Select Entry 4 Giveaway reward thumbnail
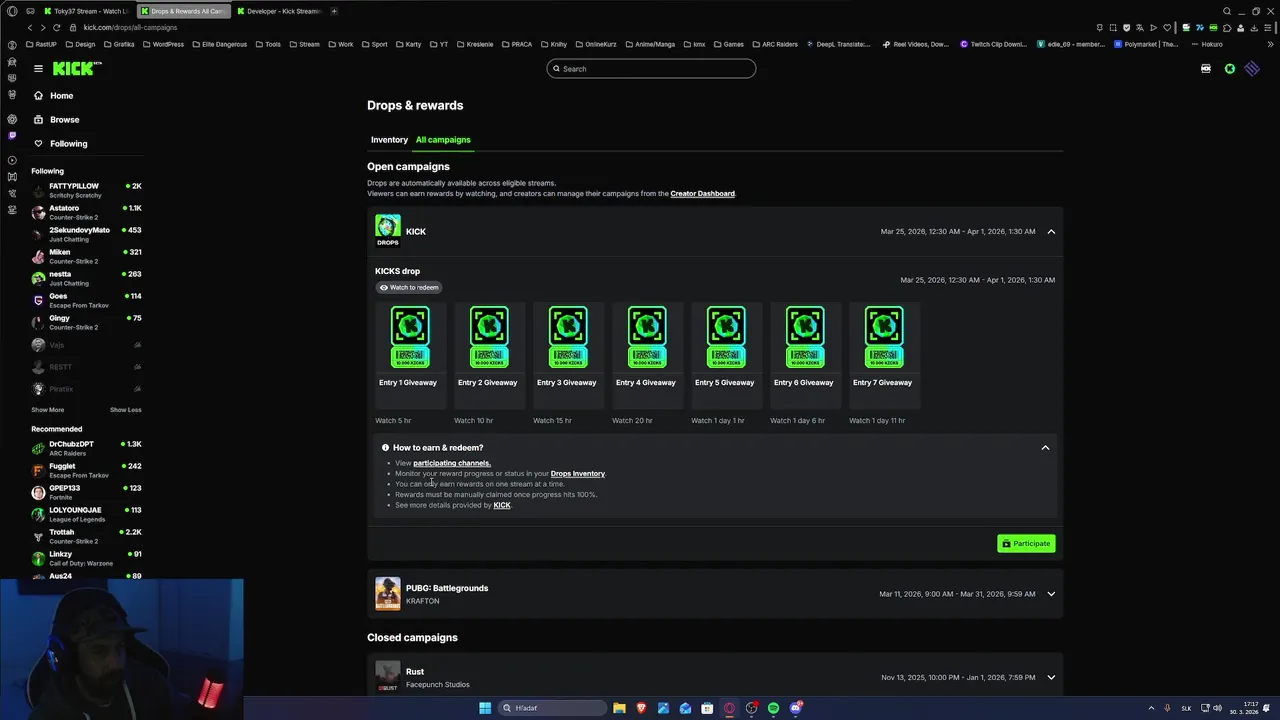The width and height of the screenshot is (1280, 720). [x=647, y=338]
